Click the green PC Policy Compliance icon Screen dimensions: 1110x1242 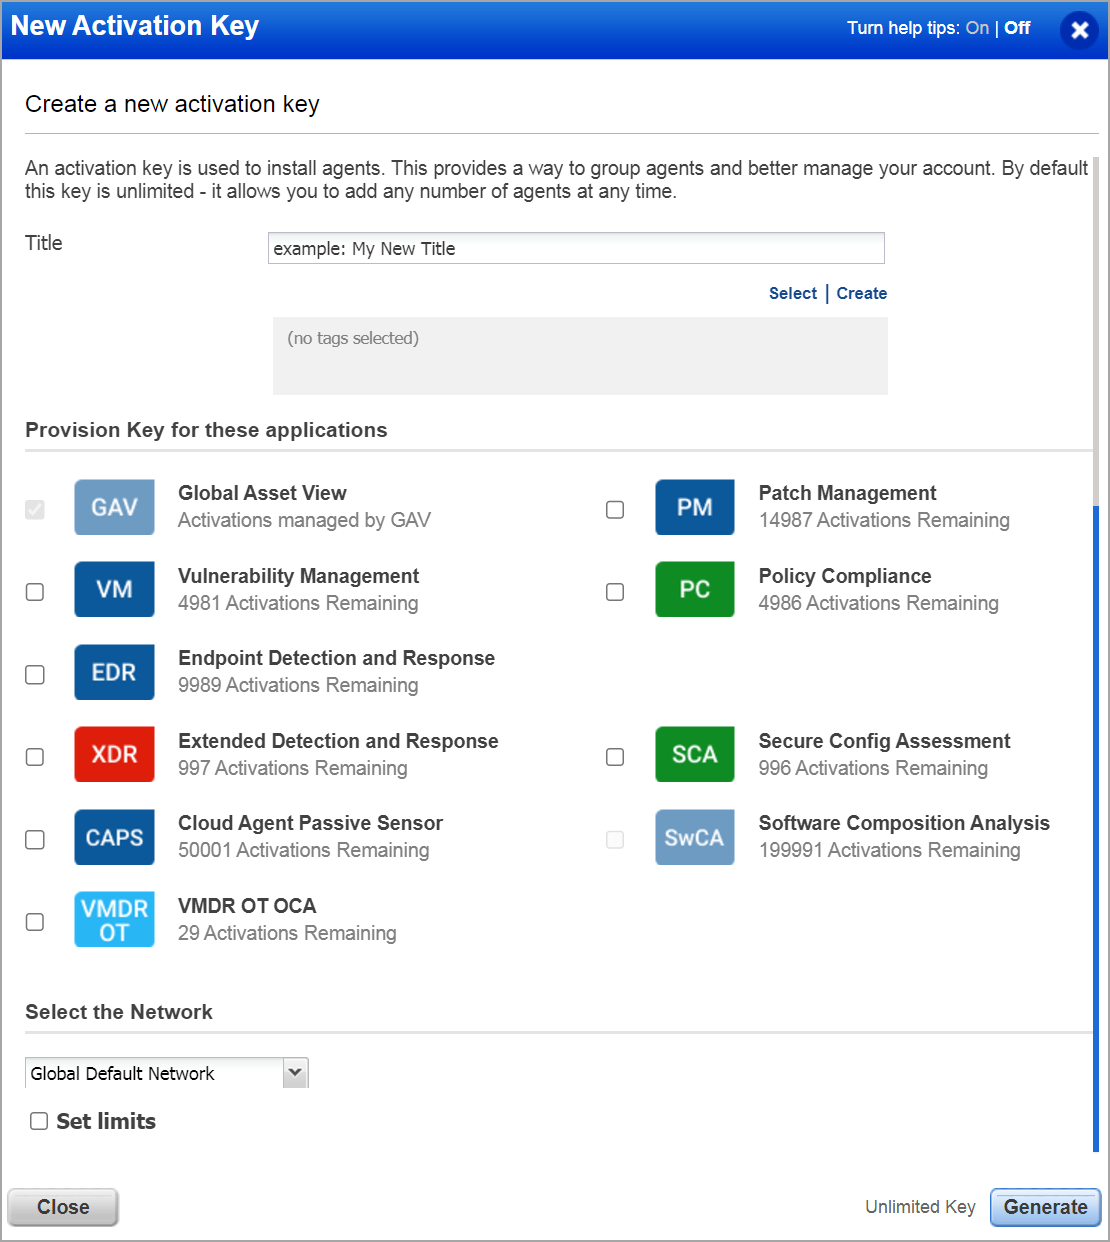point(694,589)
